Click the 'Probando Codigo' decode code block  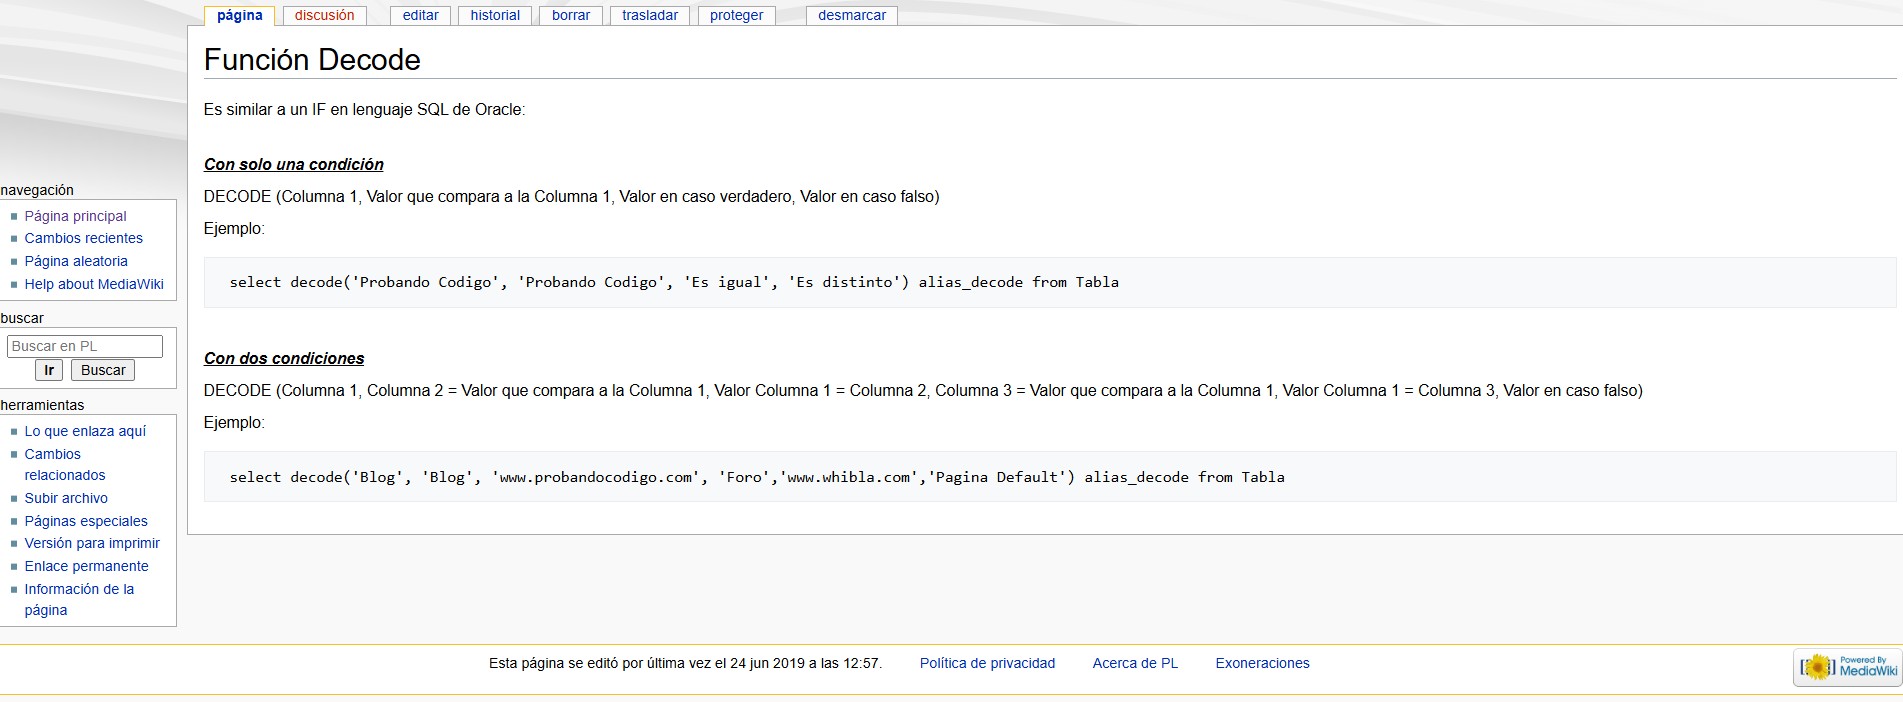coord(1050,282)
